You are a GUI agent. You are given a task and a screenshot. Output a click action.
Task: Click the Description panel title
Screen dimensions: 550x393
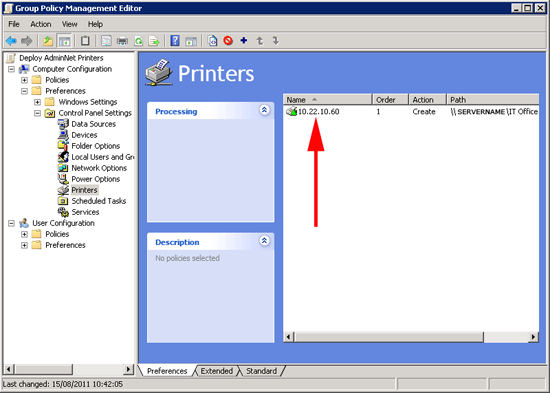(177, 242)
